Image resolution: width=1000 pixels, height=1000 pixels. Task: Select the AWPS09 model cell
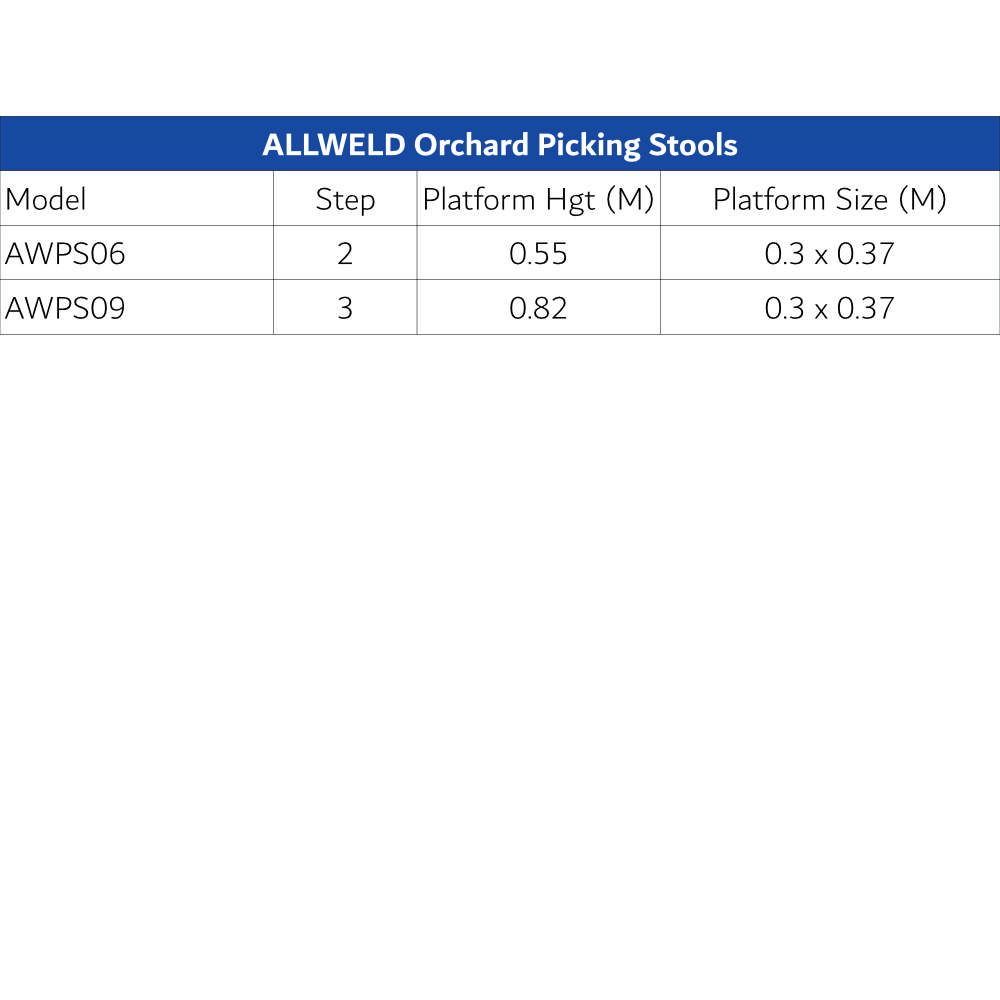tap(66, 308)
